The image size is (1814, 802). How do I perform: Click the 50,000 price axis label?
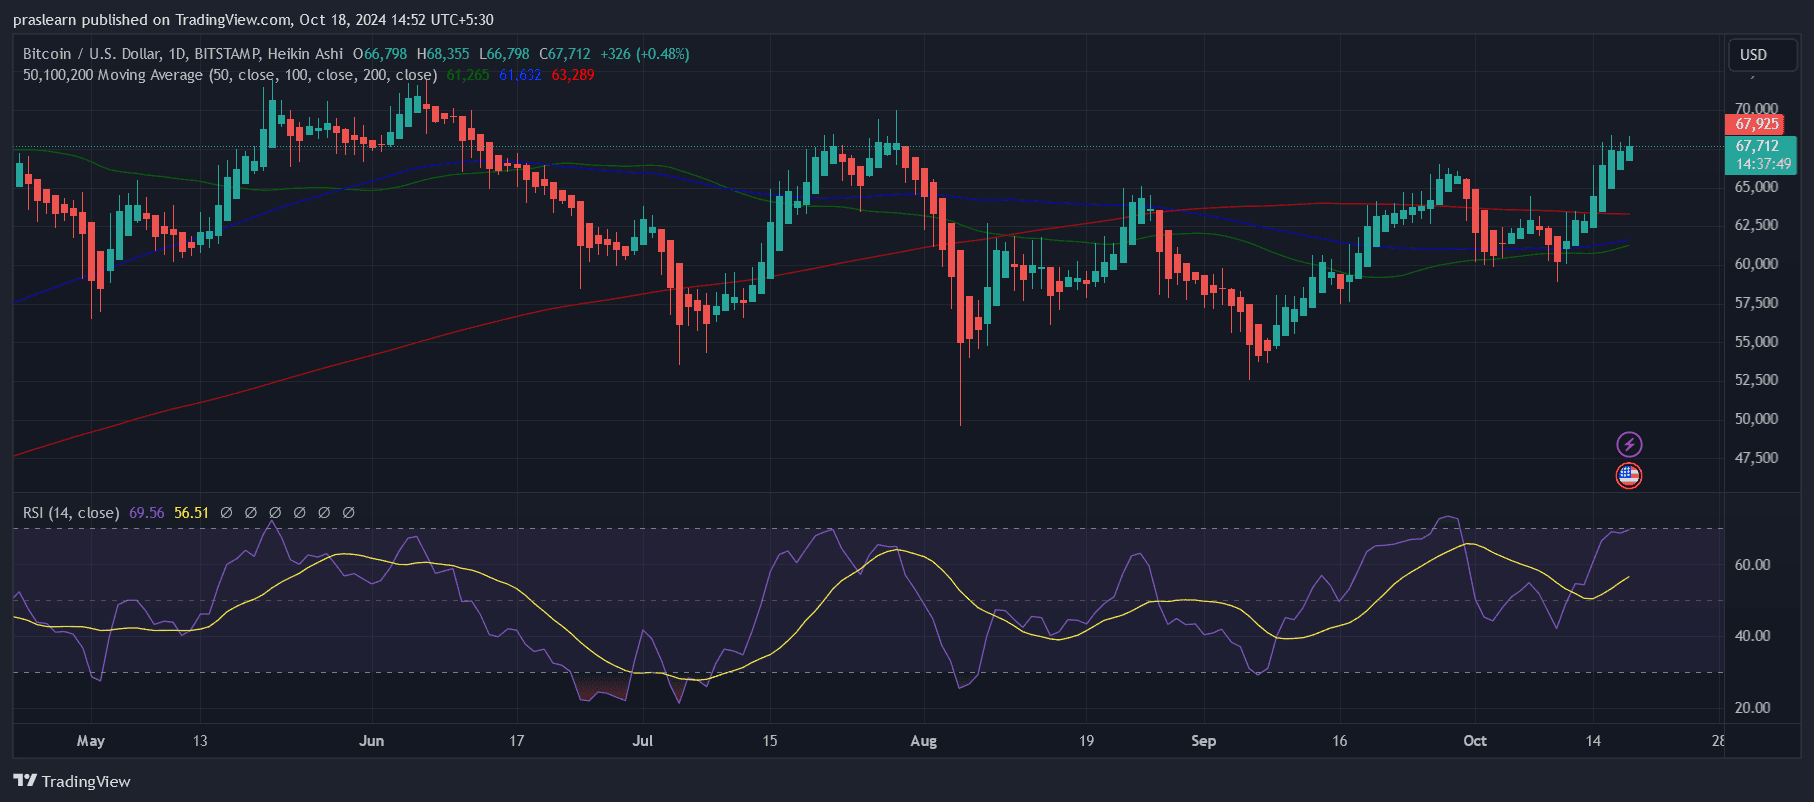tap(1756, 419)
